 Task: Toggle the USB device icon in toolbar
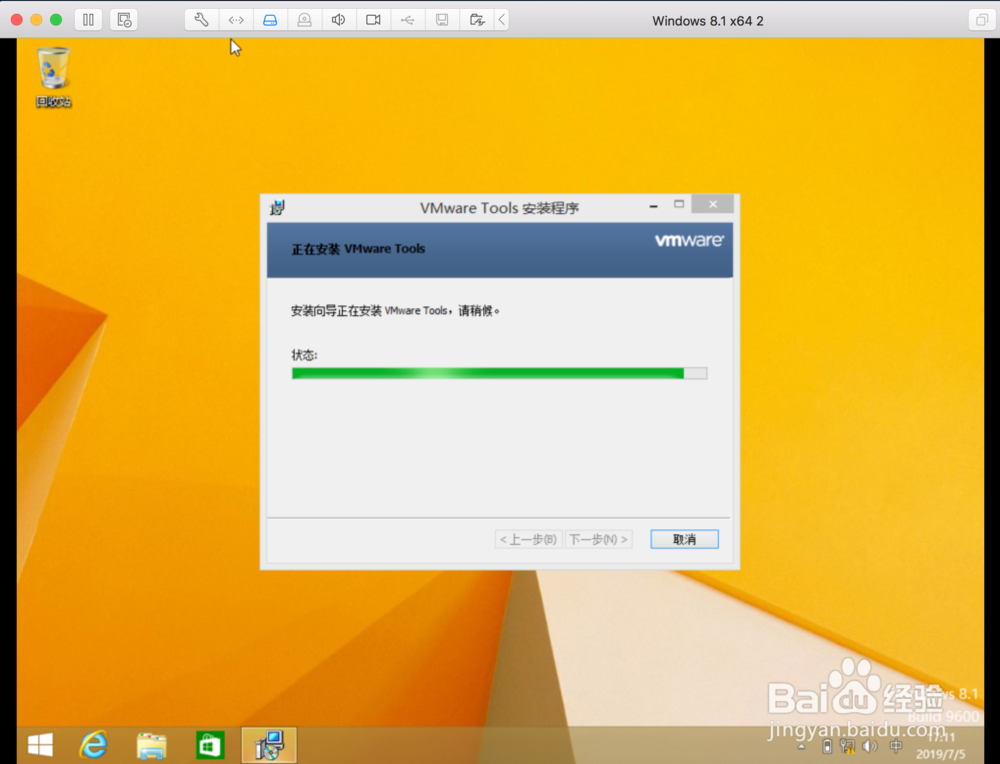click(407, 20)
